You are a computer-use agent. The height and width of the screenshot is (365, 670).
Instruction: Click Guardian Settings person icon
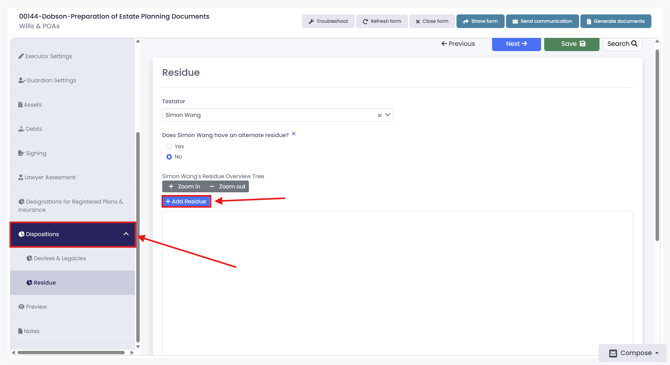click(x=21, y=80)
